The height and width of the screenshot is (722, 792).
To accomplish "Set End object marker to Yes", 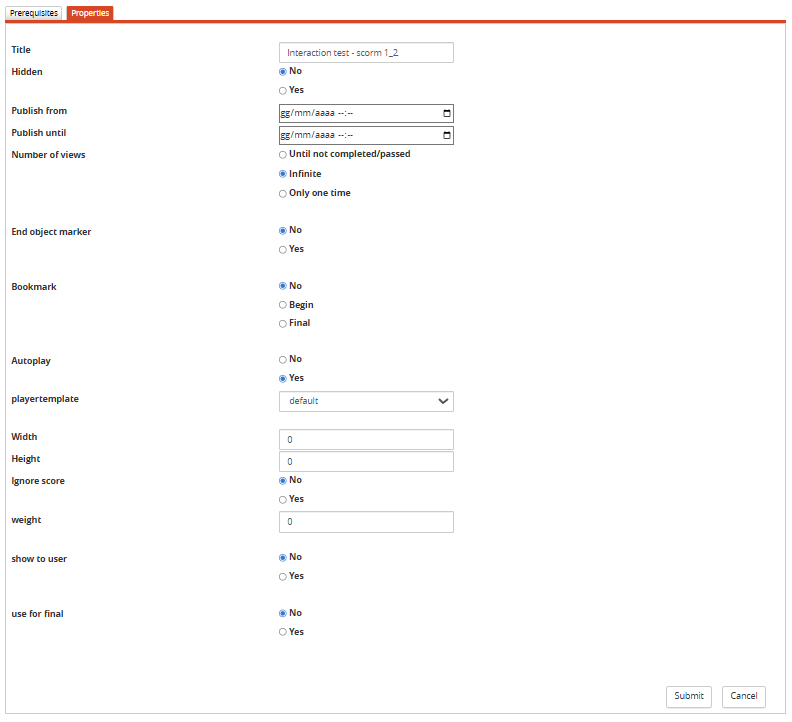I will [283, 250].
